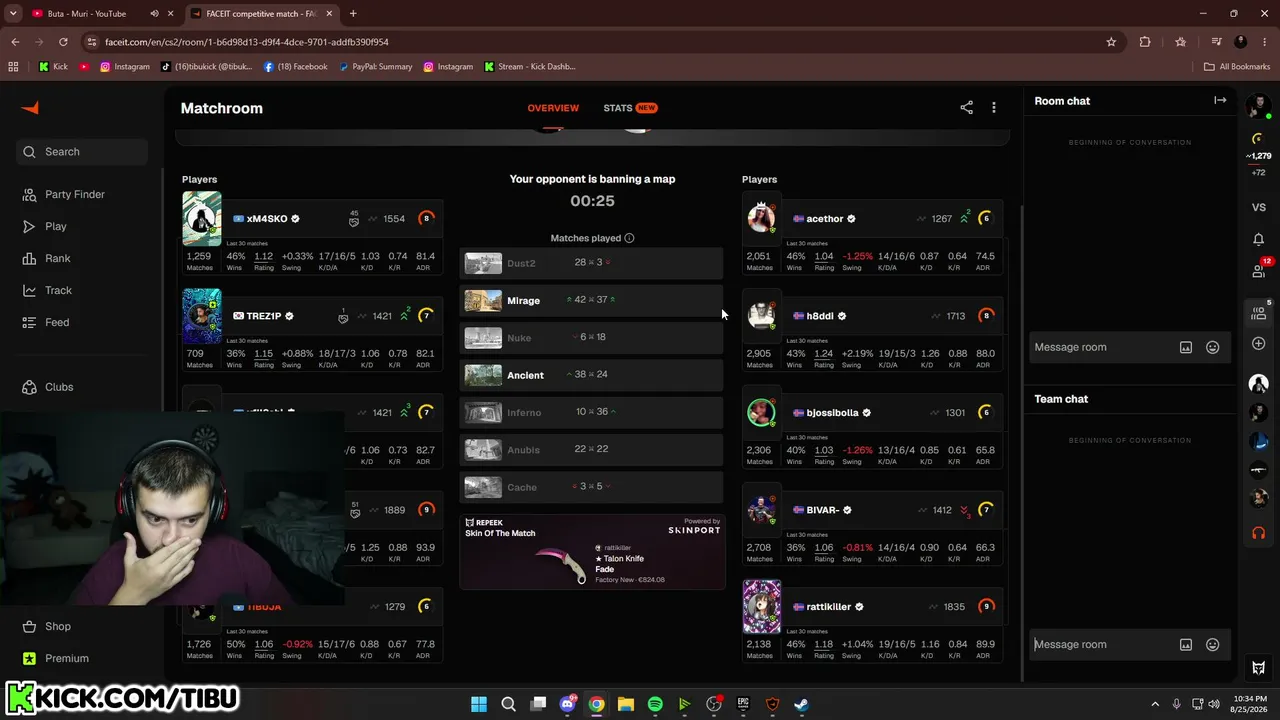
Task: Open the Chrome tab search dropdown
Action: click(13, 14)
